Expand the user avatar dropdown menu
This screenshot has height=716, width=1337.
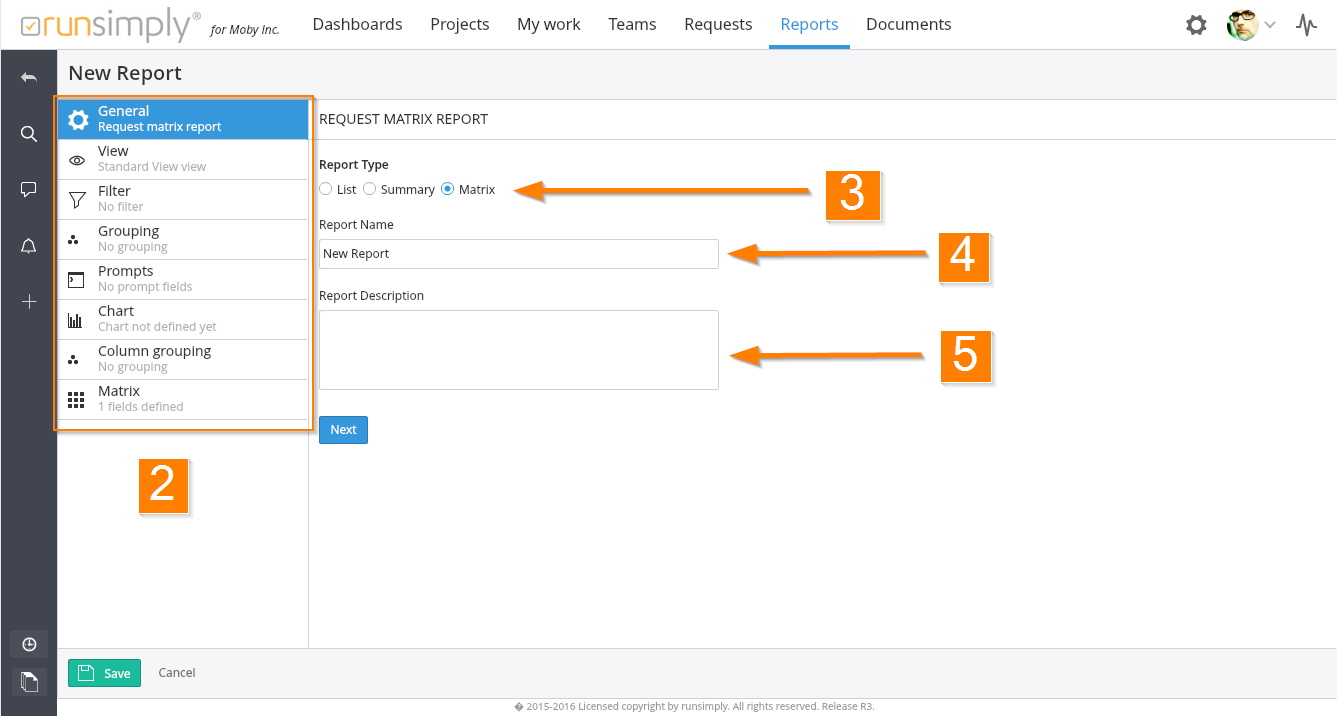[x=1251, y=25]
